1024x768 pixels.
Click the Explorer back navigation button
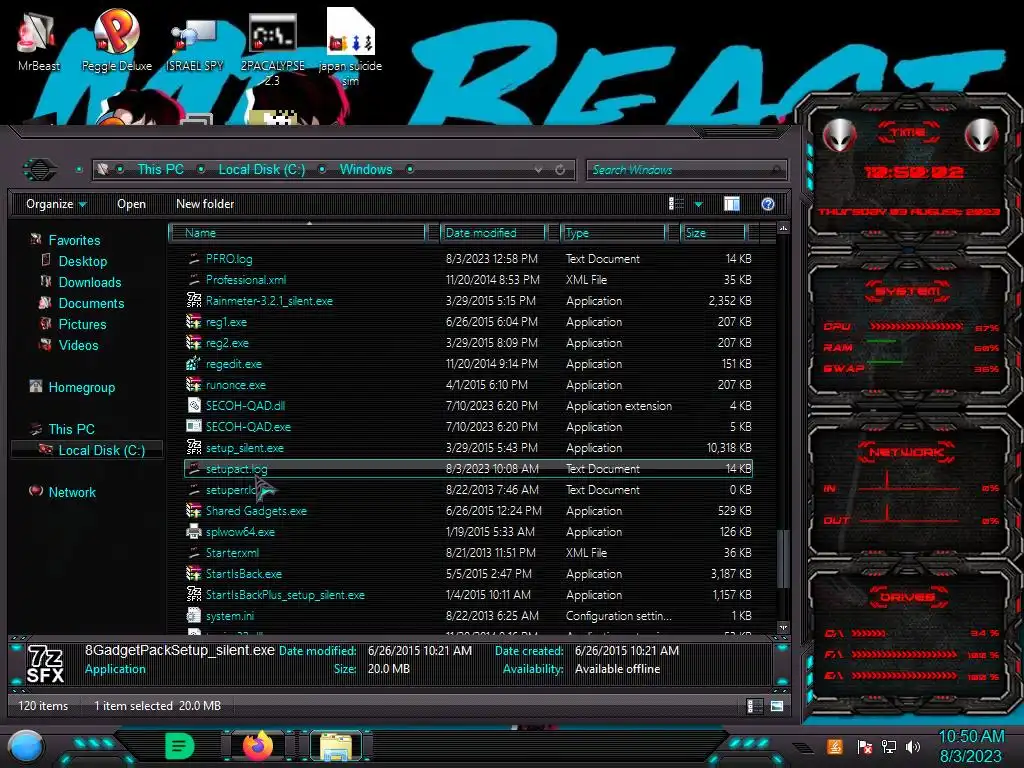click(40, 170)
